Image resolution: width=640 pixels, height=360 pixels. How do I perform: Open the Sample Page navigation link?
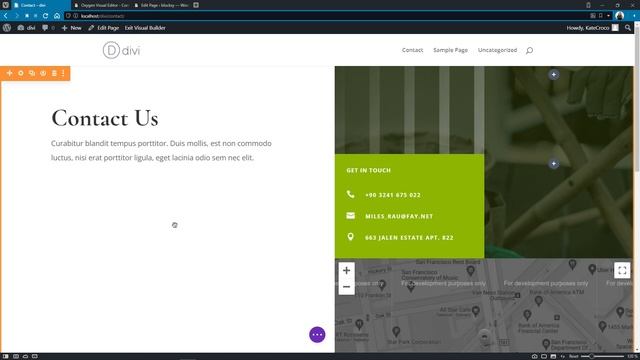[x=450, y=50]
